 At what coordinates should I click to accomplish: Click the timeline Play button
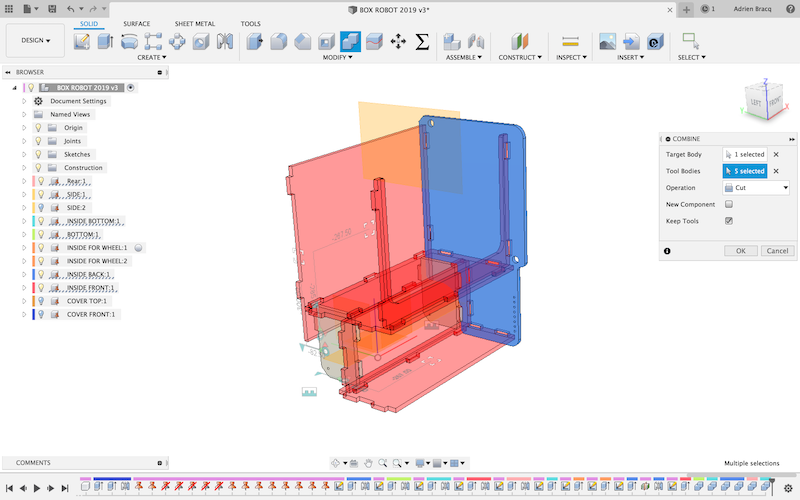click(37, 488)
